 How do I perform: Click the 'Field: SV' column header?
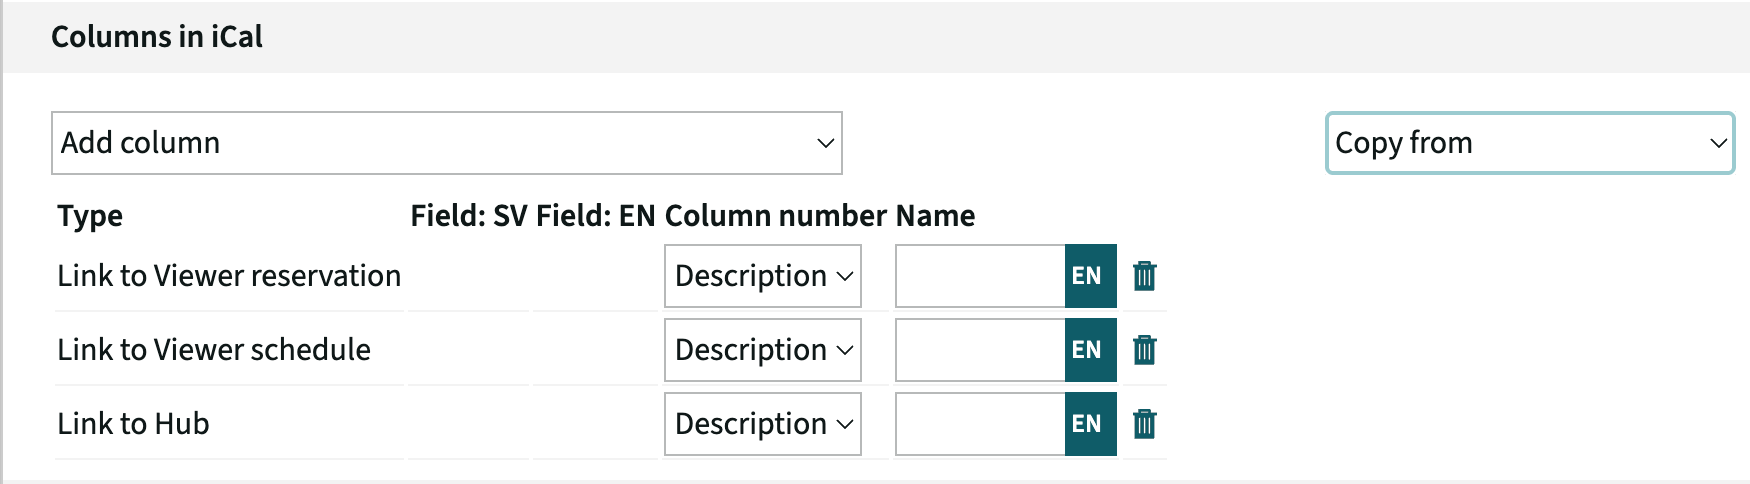pyautogui.click(x=469, y=216)
